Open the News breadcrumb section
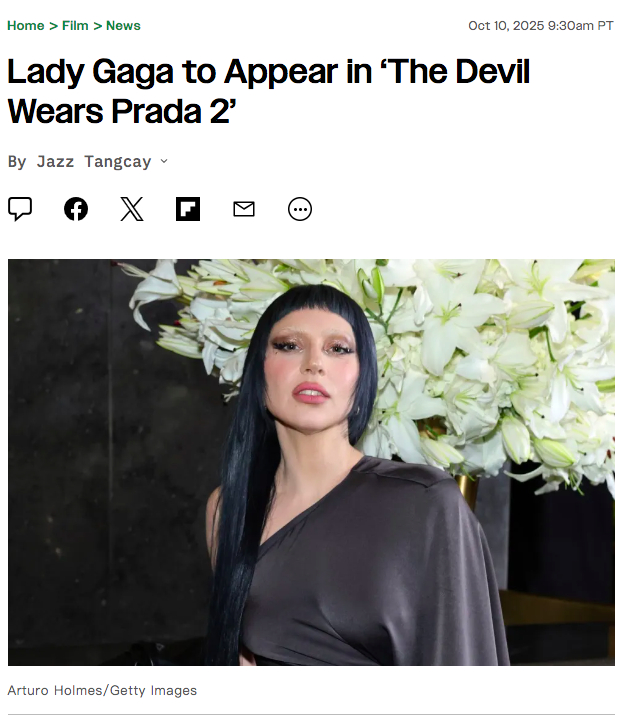Viewport: 642px width, 716px height. coord(123,26)
